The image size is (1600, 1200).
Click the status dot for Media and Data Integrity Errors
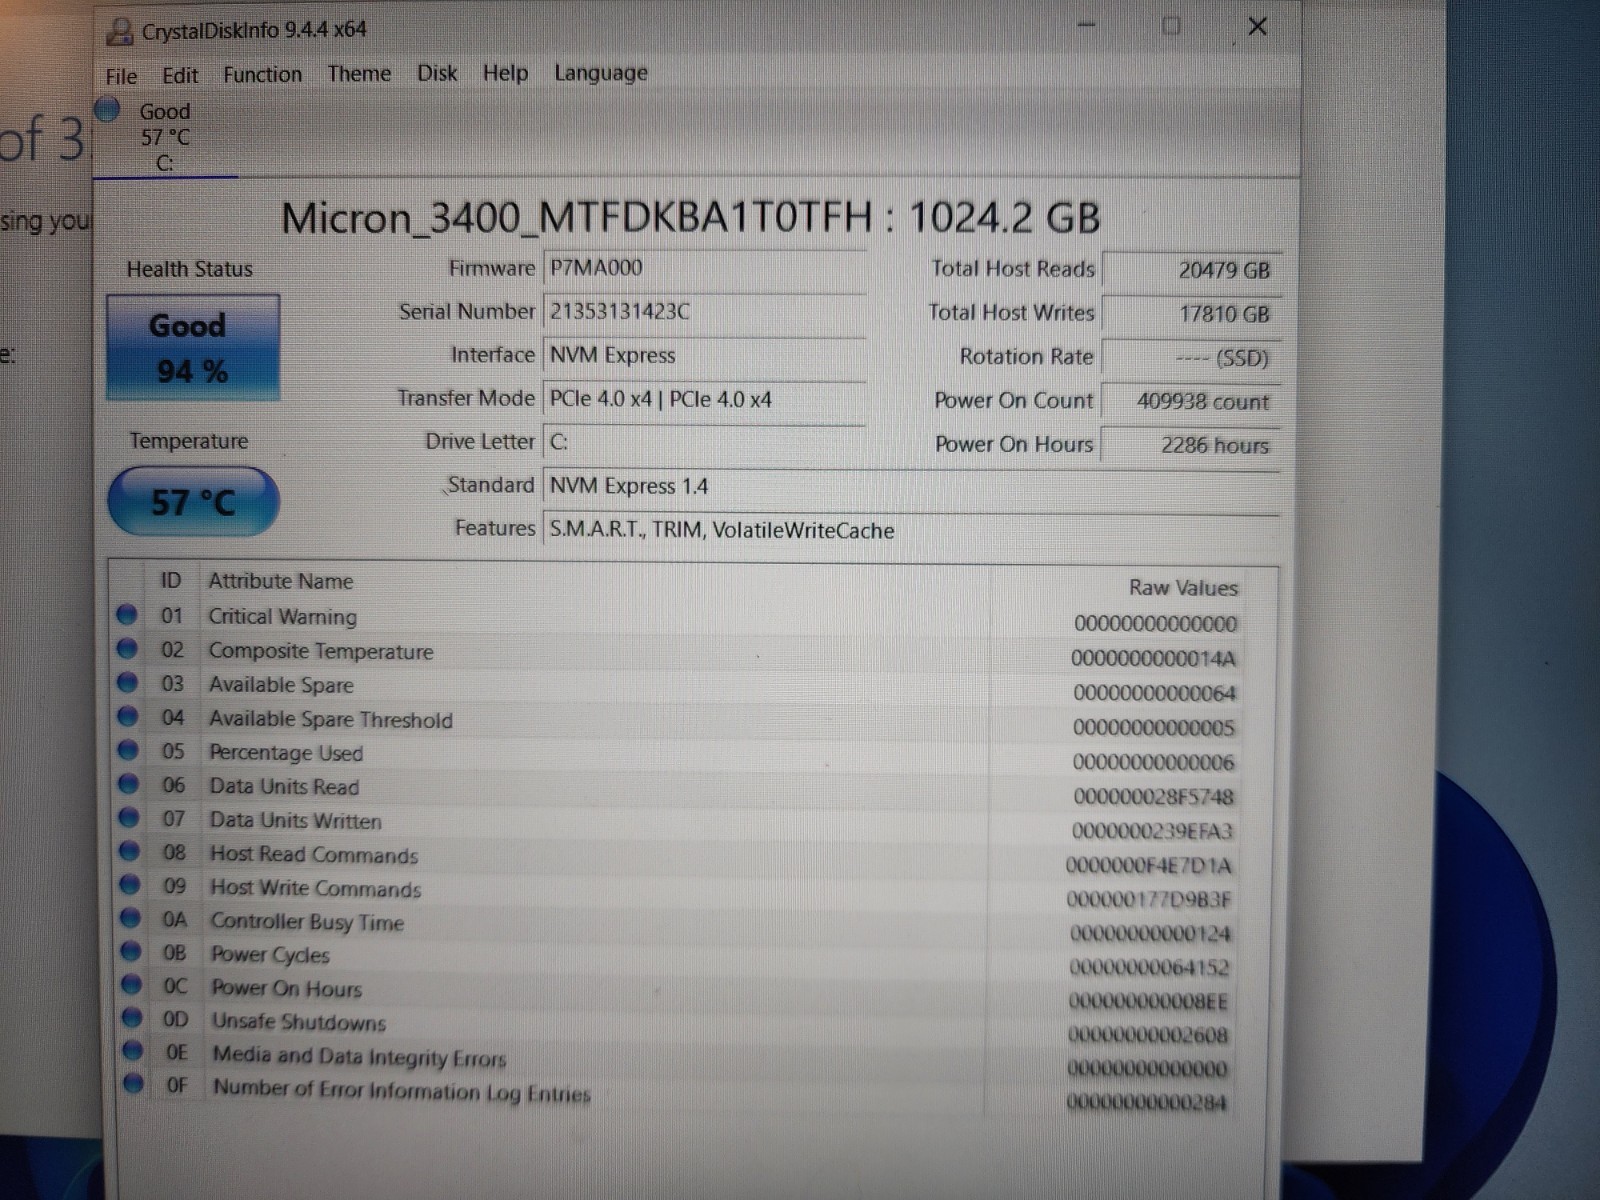coord(132,1051)
